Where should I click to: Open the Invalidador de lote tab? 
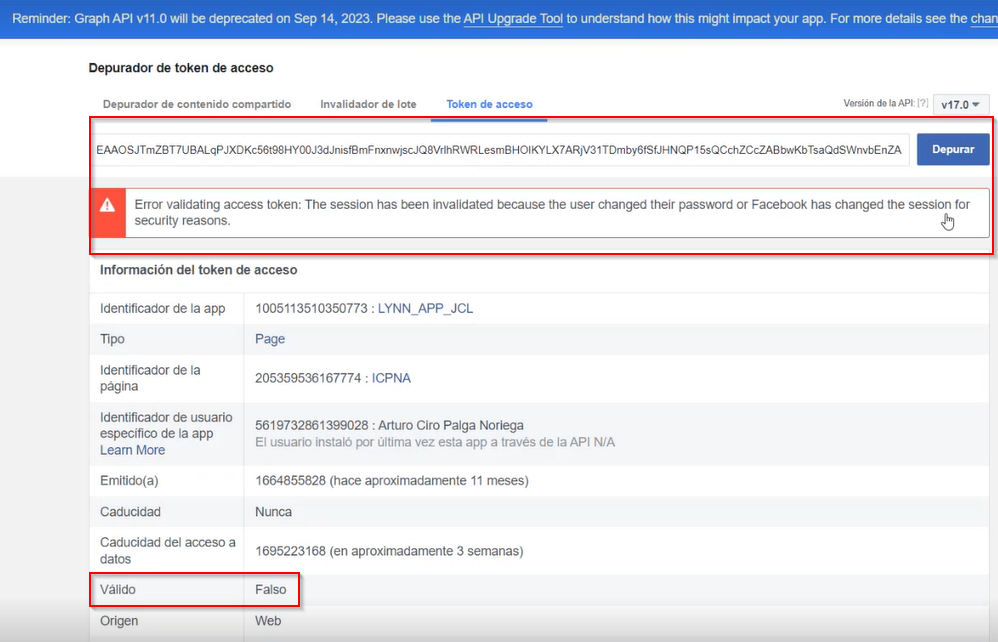coord(368,104)
